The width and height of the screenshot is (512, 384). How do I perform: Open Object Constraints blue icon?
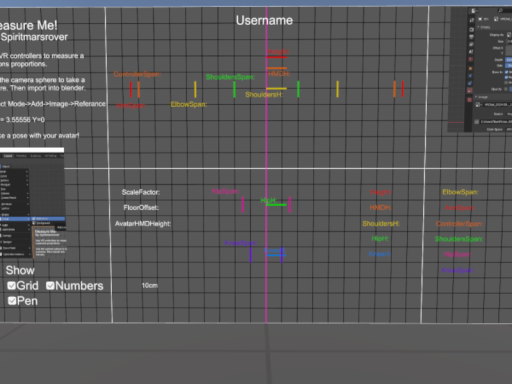click(x=470, y=76)
